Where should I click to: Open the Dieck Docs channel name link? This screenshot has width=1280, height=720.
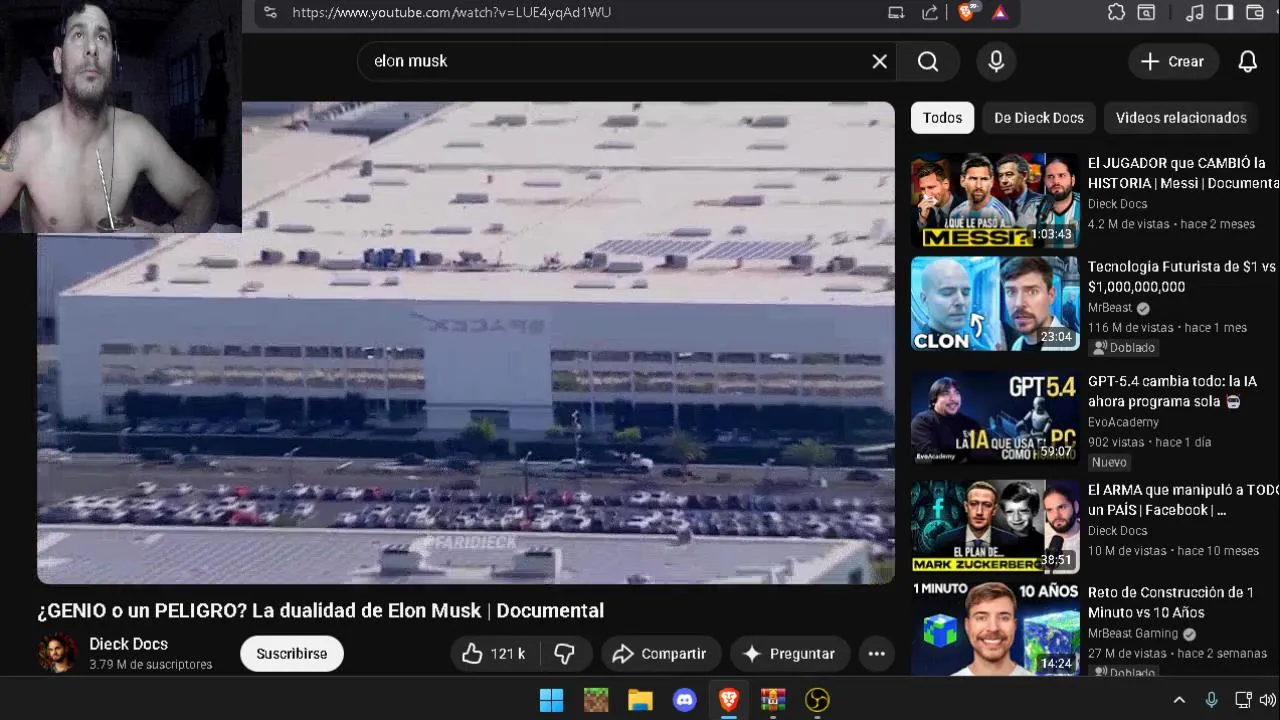[x=128, y=644]
